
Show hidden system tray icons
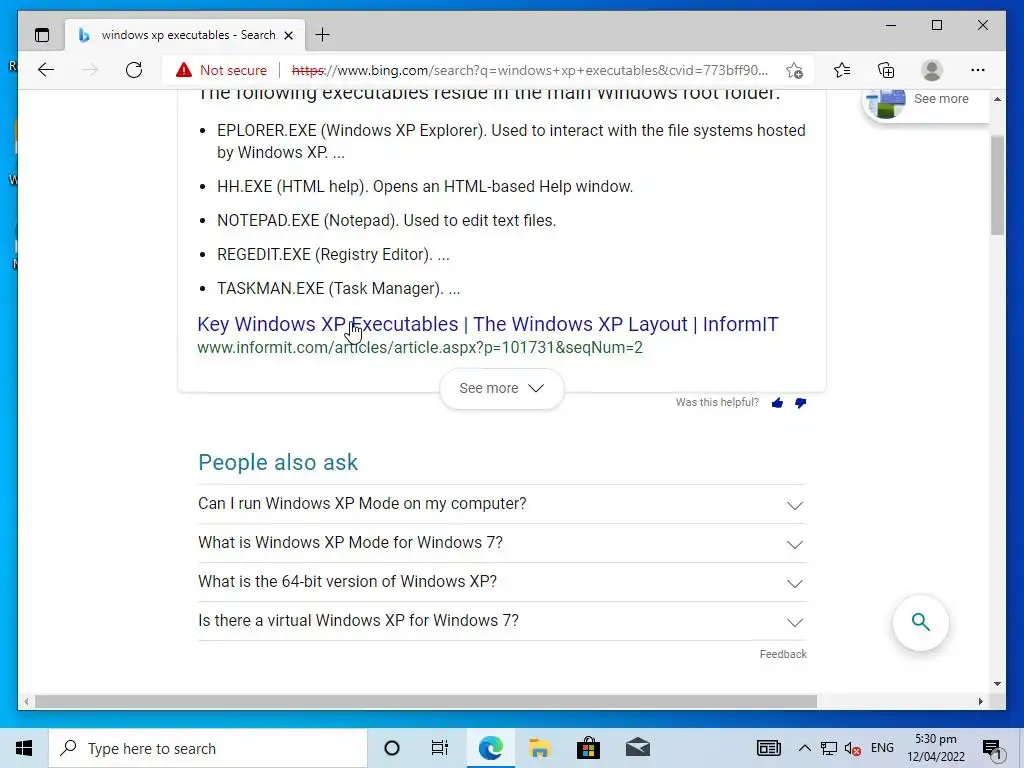click(x=805, y=748)
